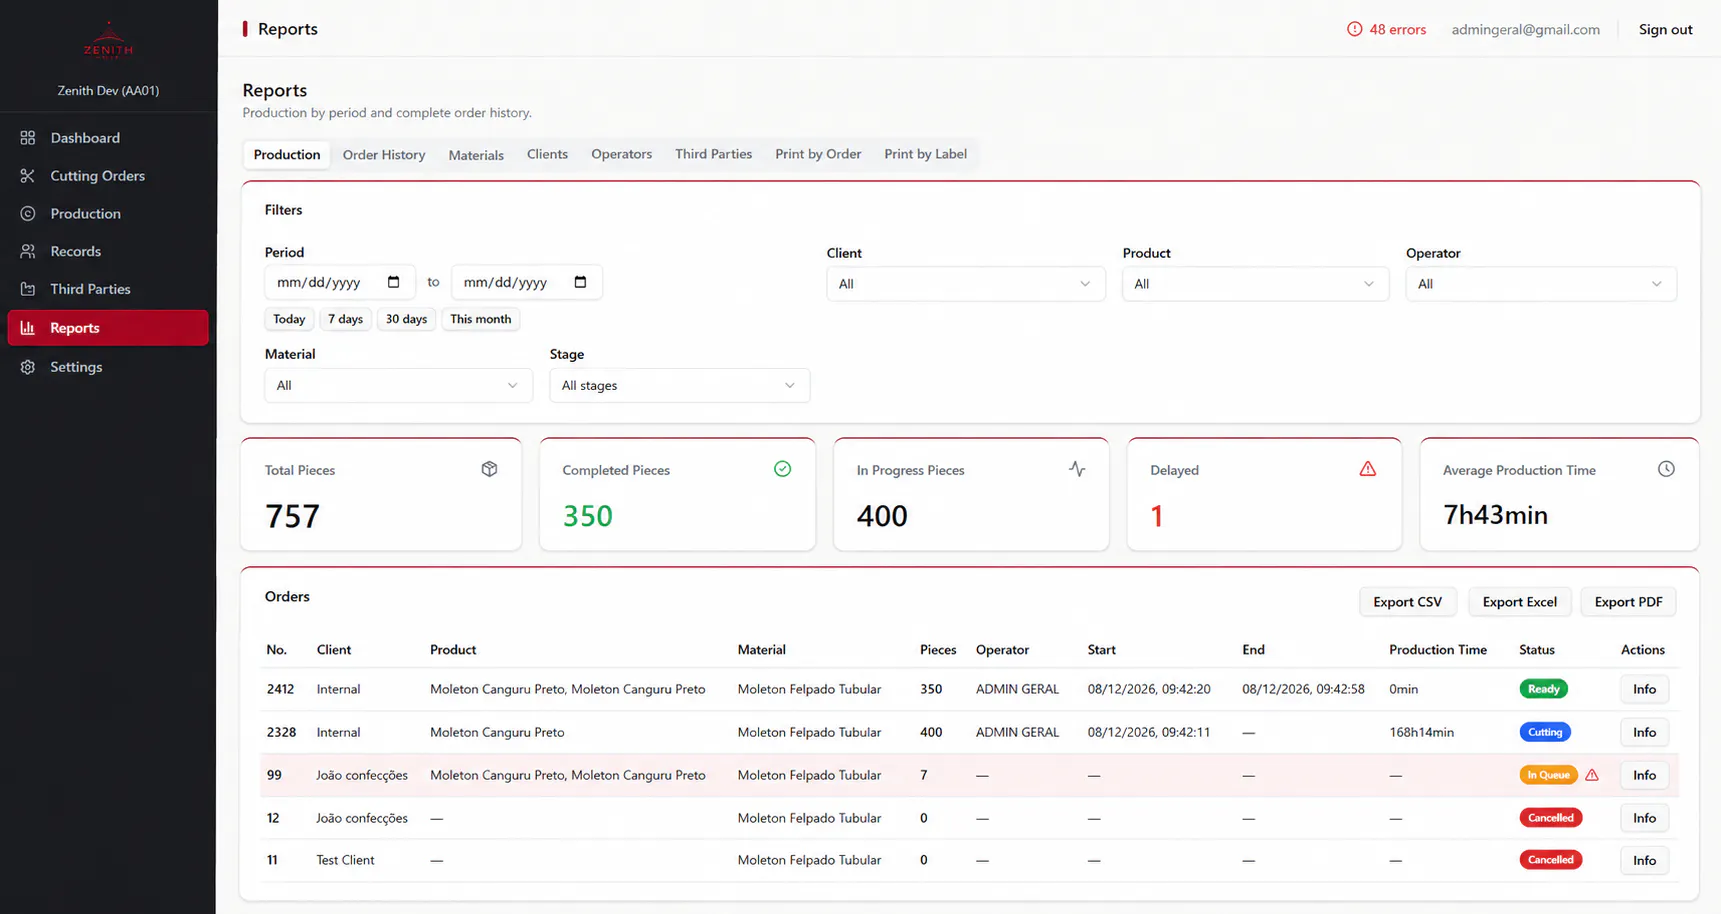Click the Delayed warning triangle icon
The image size is (1721, 914).
click(x=1368, y=469)
